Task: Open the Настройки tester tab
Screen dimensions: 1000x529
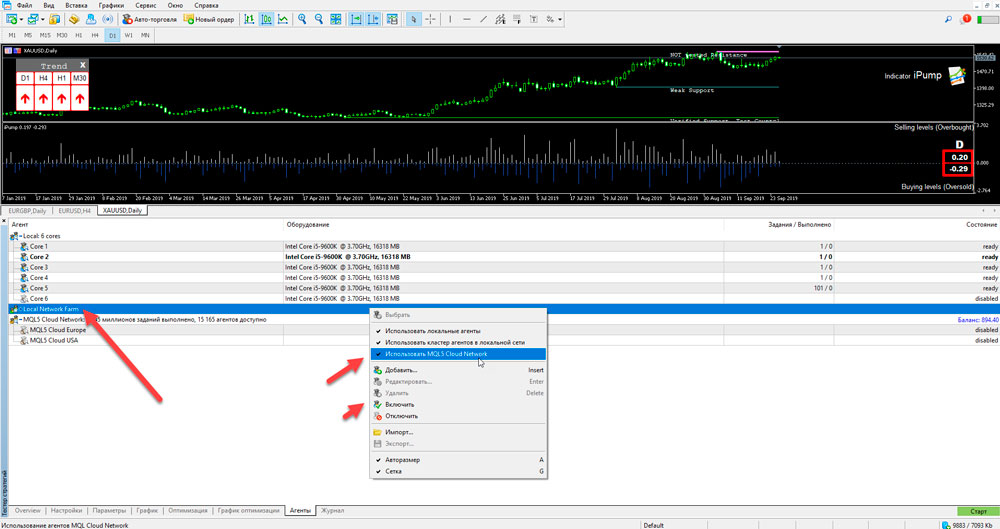Action: point(66,510)
